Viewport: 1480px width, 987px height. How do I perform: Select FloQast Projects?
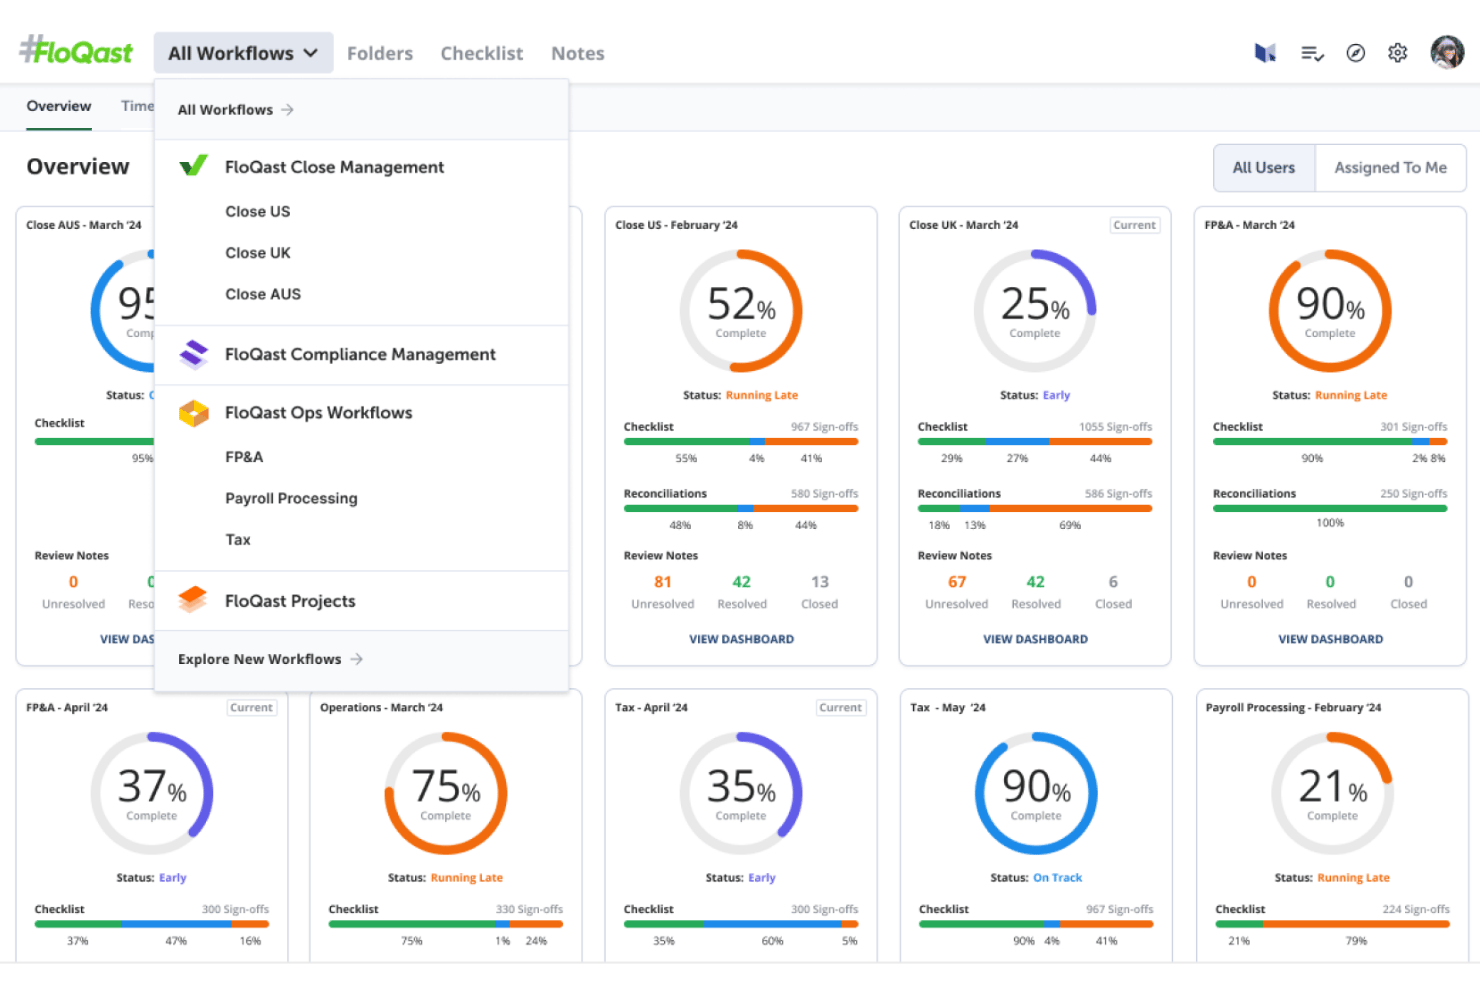[x=290, y=601]
